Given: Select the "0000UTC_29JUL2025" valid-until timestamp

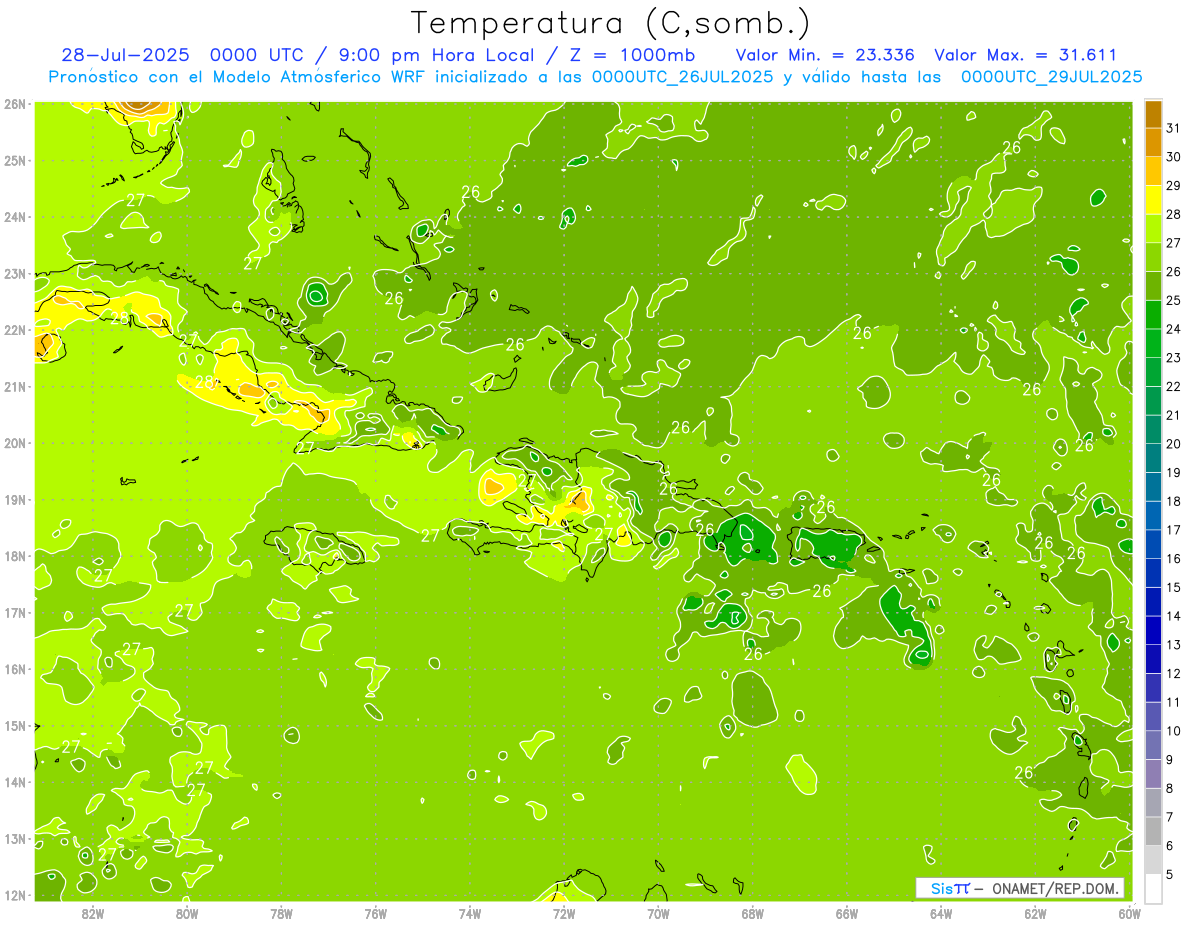Looking at the screenshot, I should click(1052, 77).
